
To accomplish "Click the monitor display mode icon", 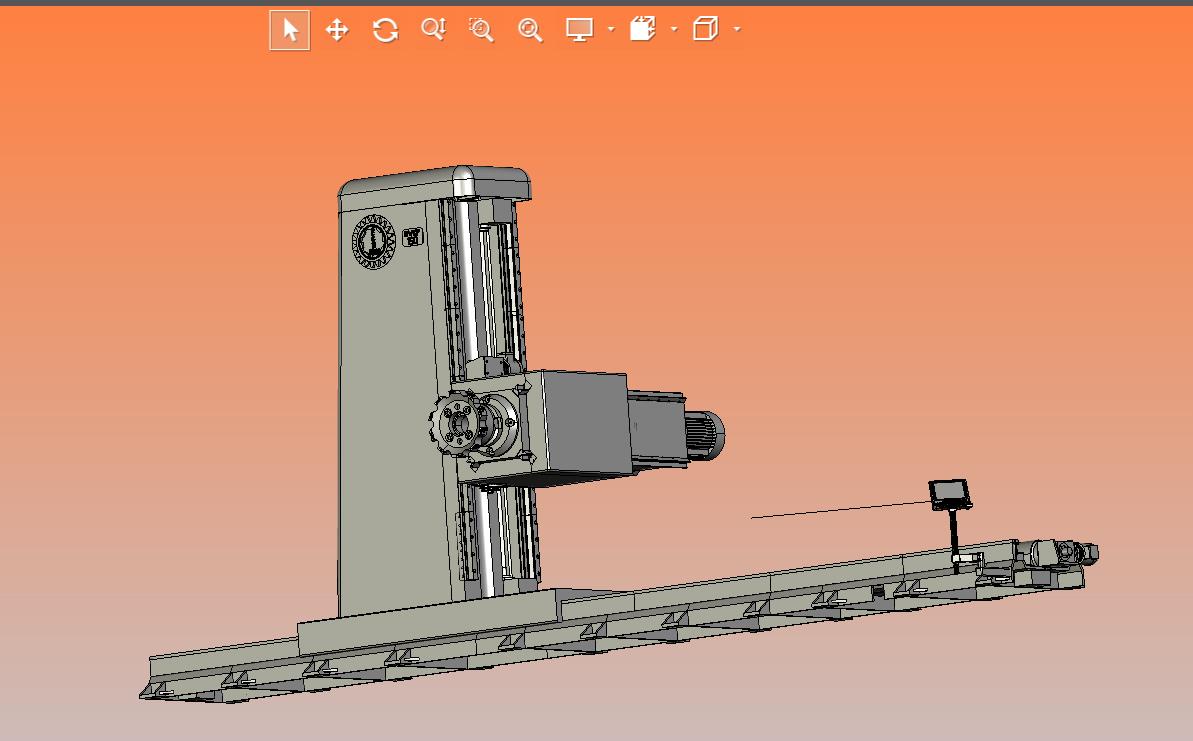I will tap(579, 30).
